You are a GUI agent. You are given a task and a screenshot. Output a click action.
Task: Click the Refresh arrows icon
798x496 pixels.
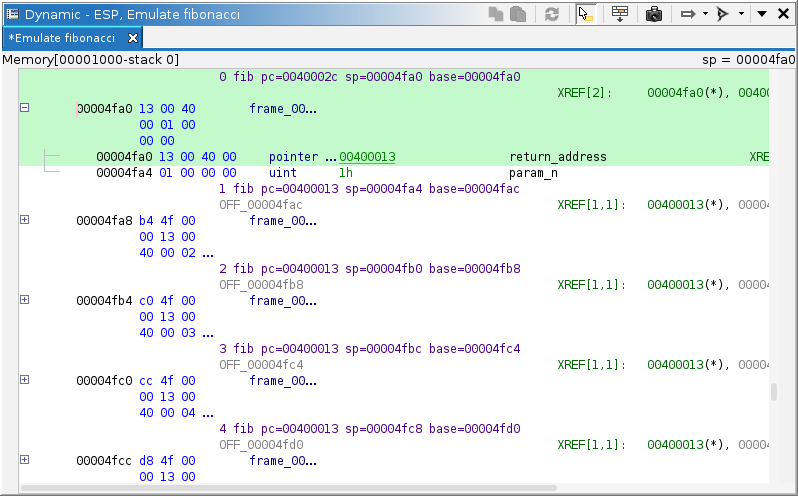click(x=551, y=14)
